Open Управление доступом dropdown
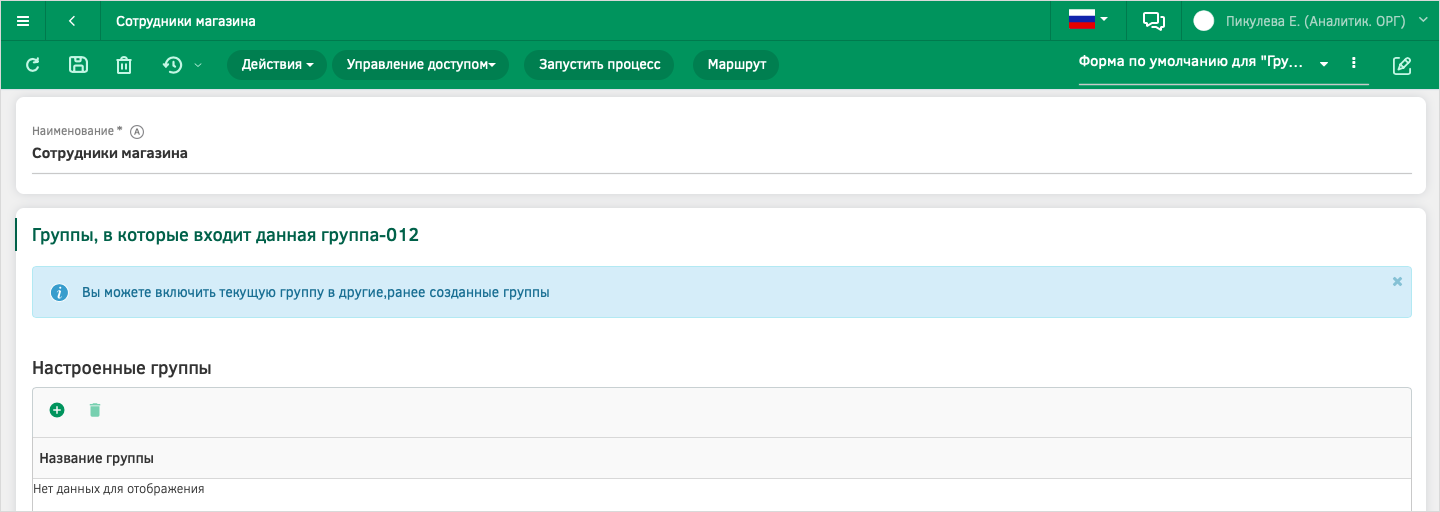 pyautogui.click(x=421, y=65)
